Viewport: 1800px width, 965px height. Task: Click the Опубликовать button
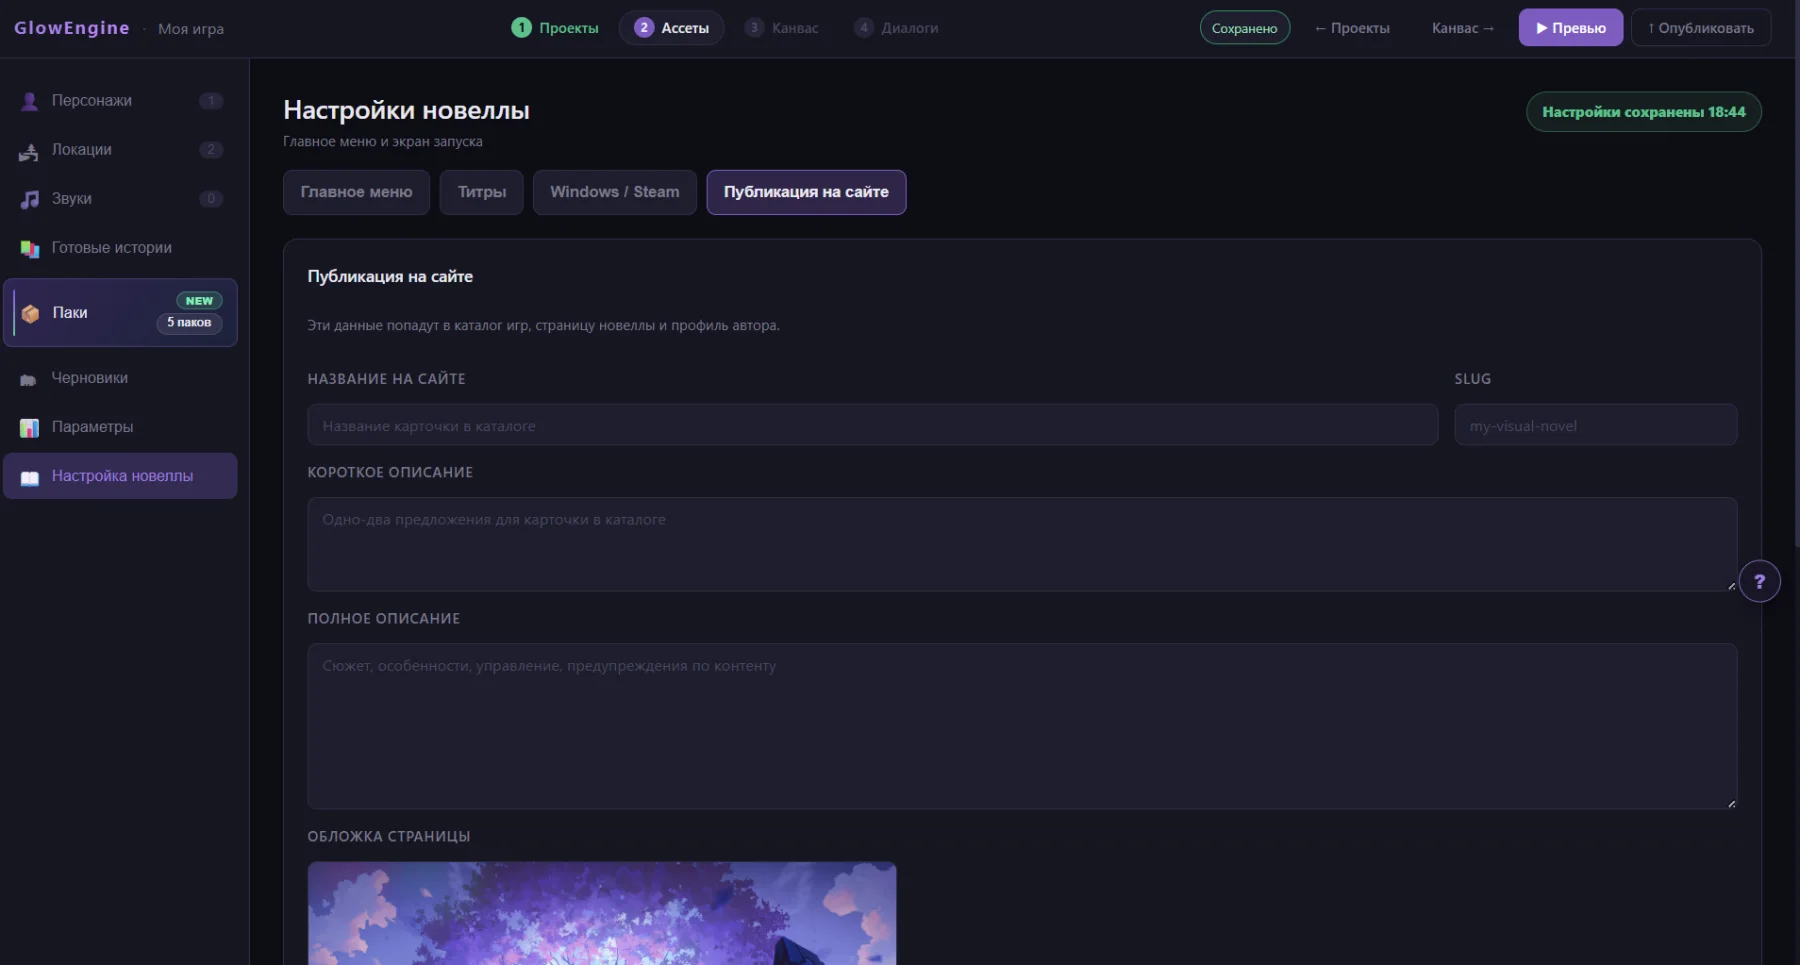pyautogui.click(x=1701, y=28)
